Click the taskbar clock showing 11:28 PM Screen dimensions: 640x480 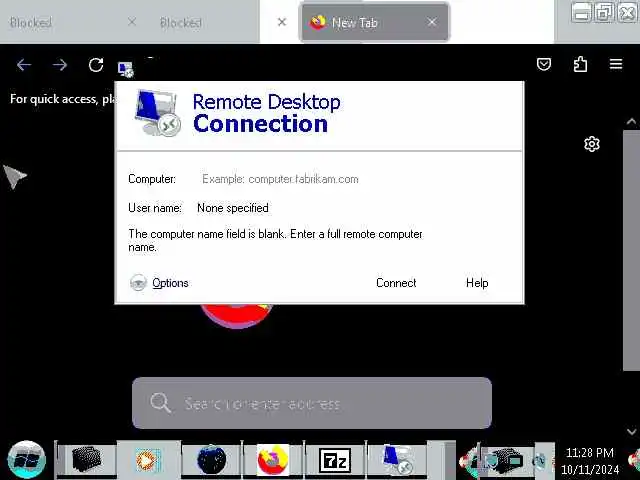pyautogui.click(x=590, y=461)
